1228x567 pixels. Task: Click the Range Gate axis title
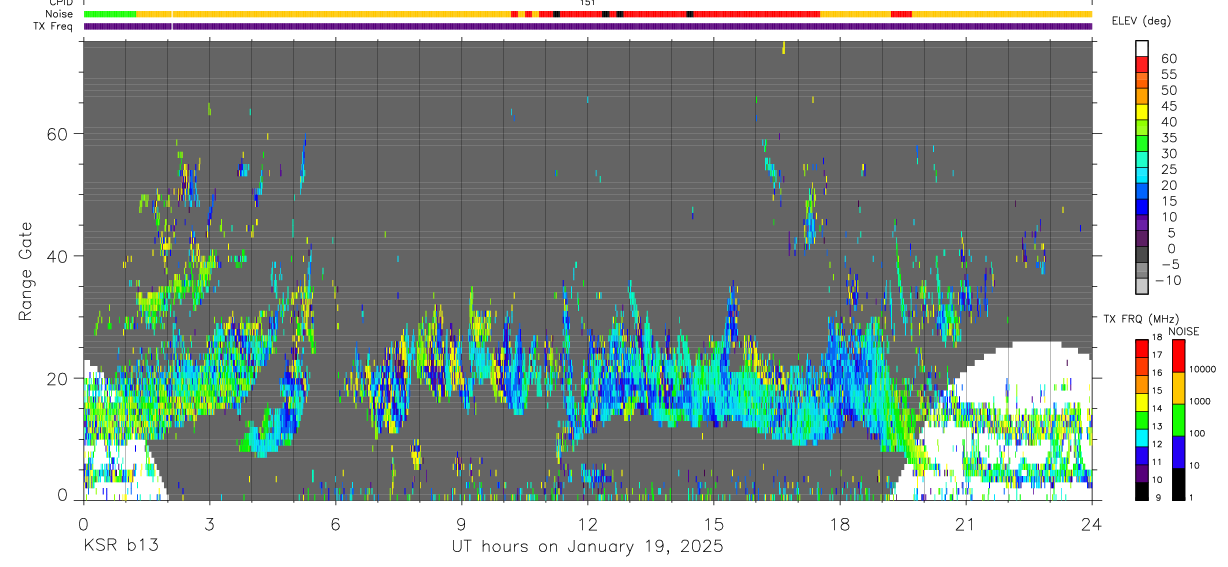(27, 271)
